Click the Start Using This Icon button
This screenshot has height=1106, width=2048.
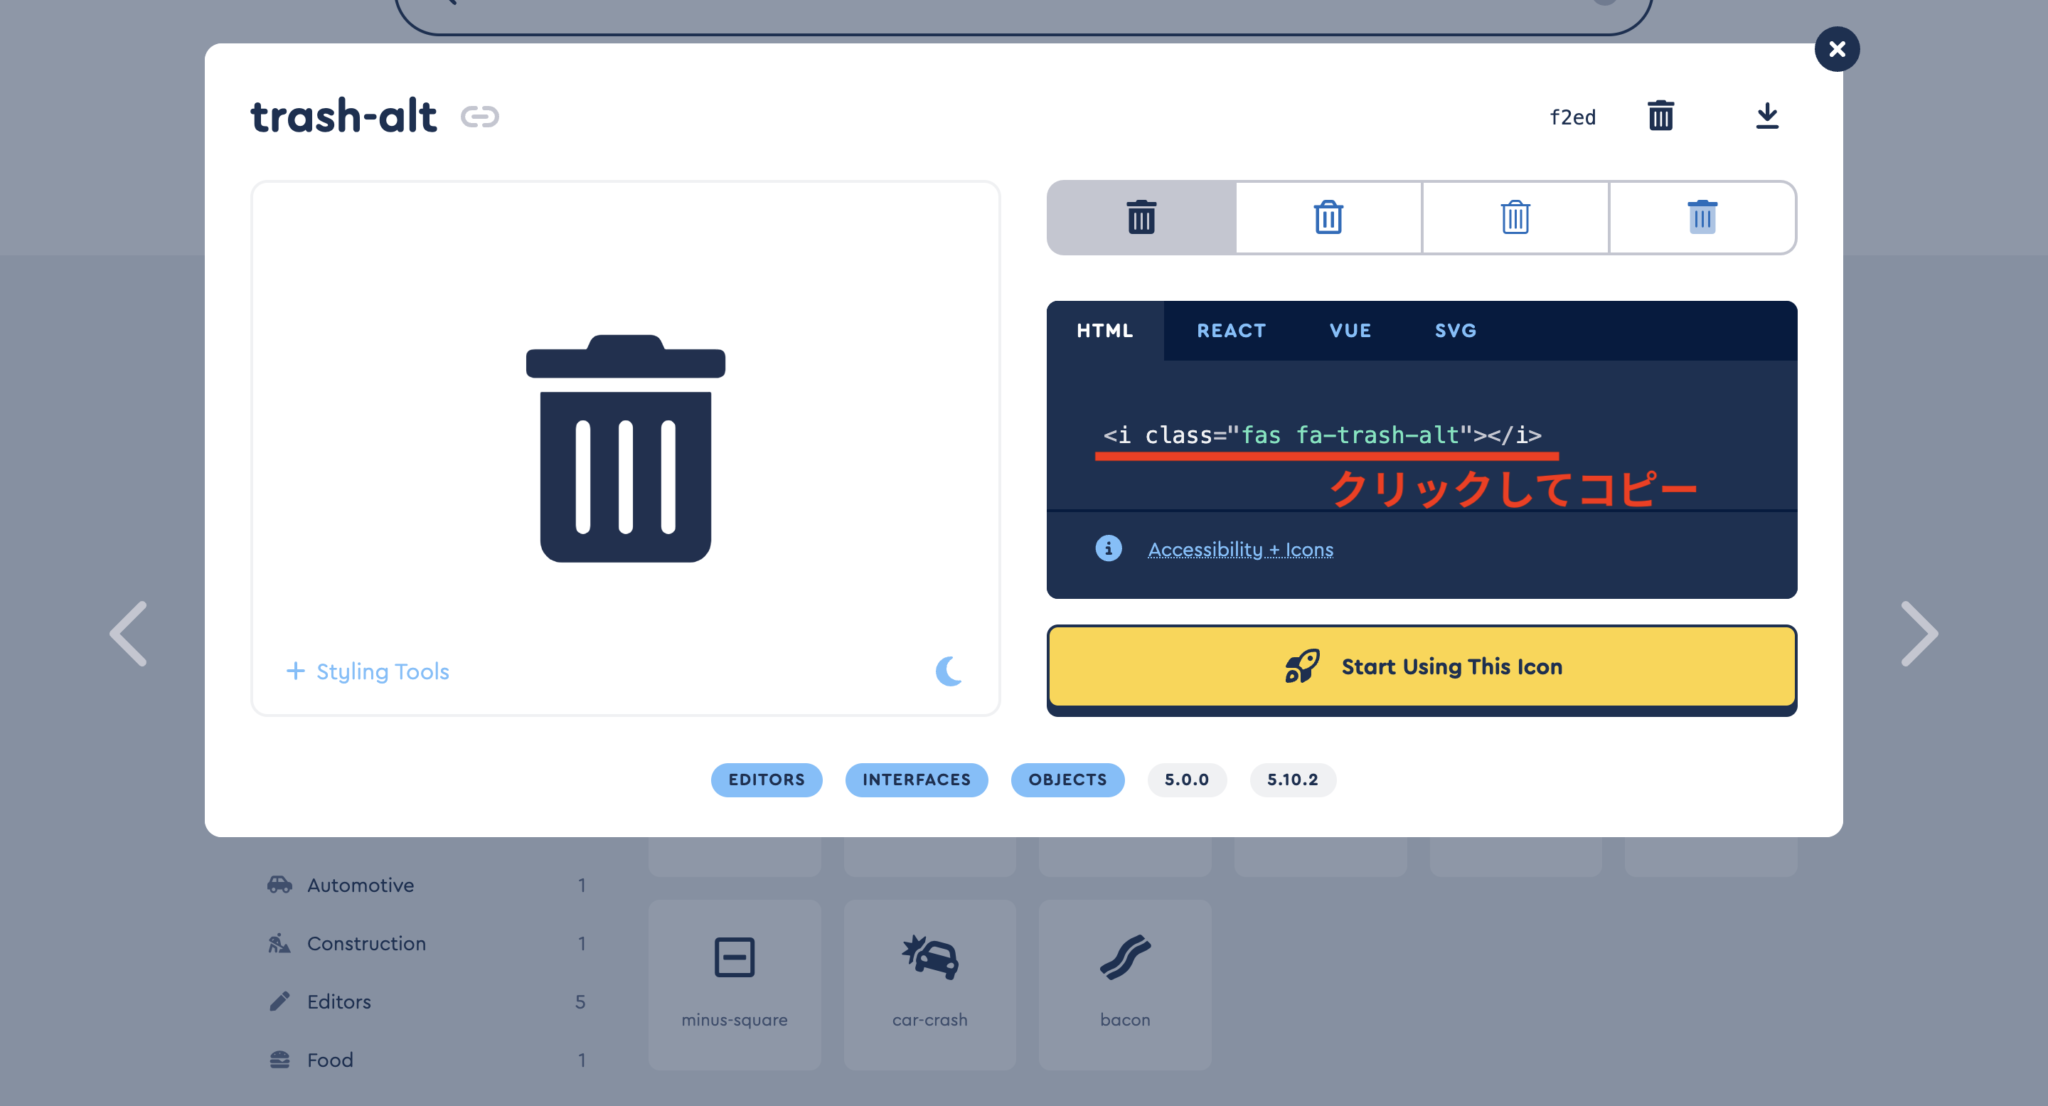click(1422, 667)
